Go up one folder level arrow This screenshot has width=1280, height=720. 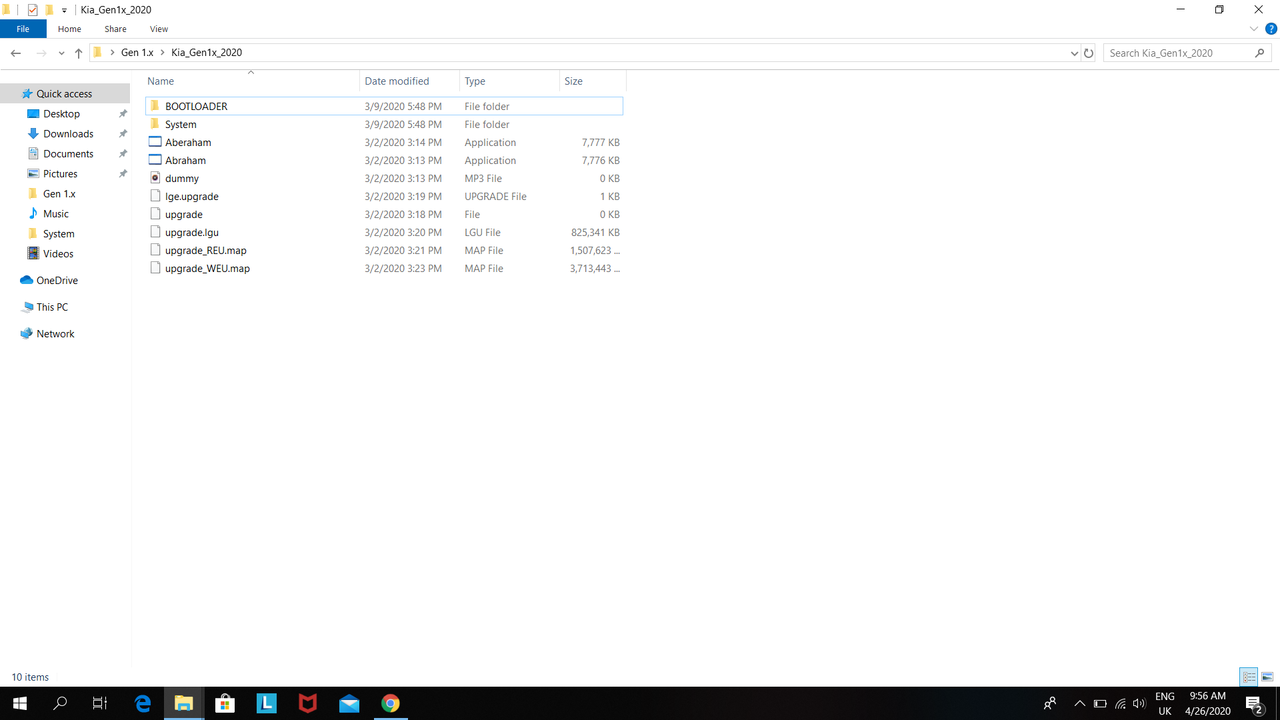[x=79, y=53]
